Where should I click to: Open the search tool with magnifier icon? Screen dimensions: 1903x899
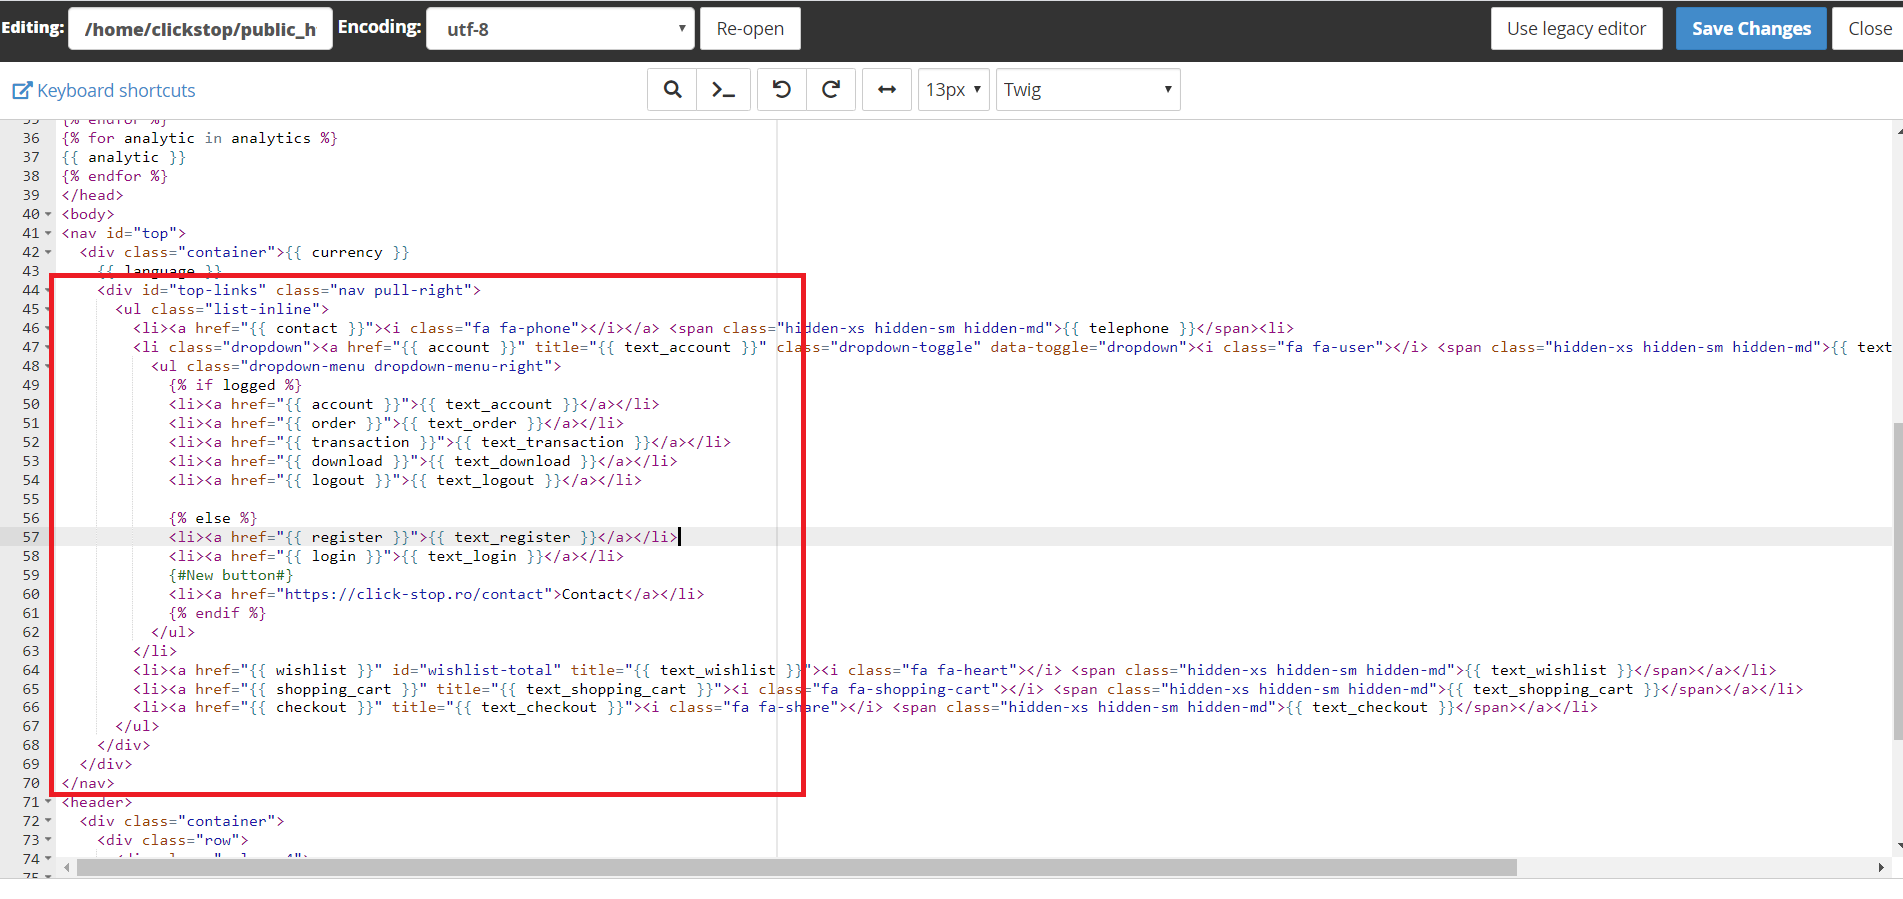point(672,90)
